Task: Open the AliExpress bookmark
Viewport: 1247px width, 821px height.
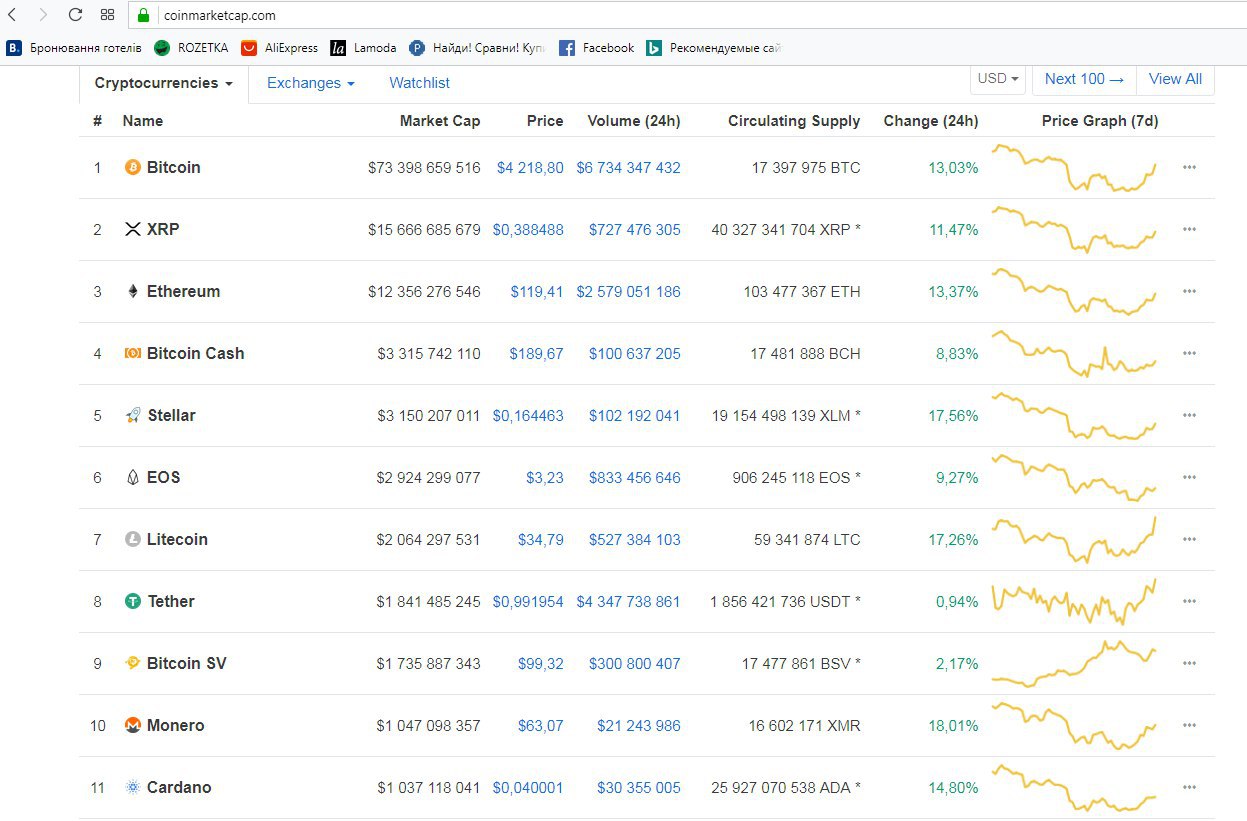Action: [279, 47]
